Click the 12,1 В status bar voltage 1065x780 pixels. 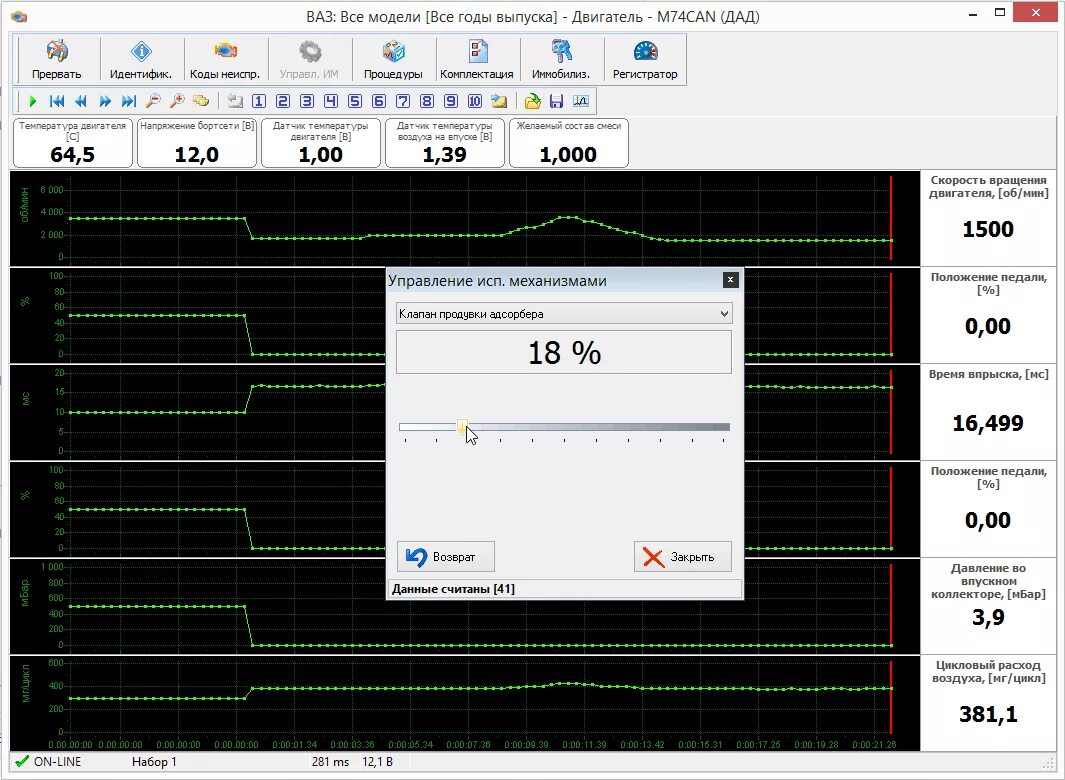coord(378,762)
